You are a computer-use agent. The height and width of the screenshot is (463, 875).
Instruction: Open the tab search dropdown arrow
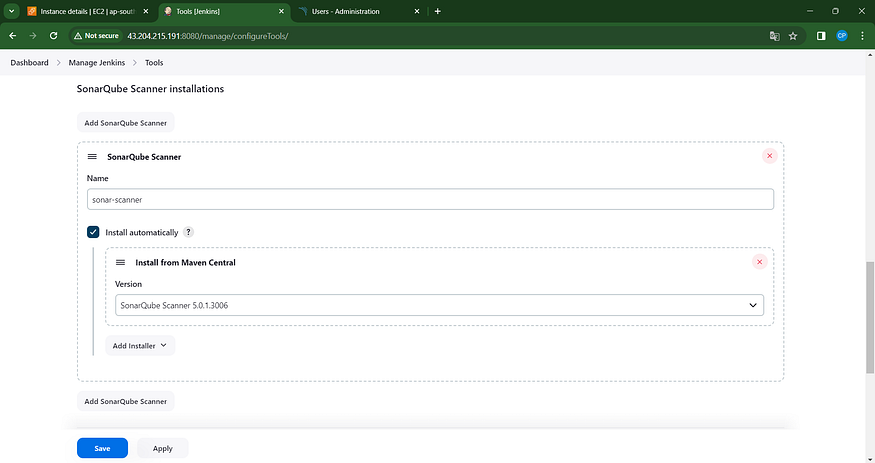click(11, 11)
